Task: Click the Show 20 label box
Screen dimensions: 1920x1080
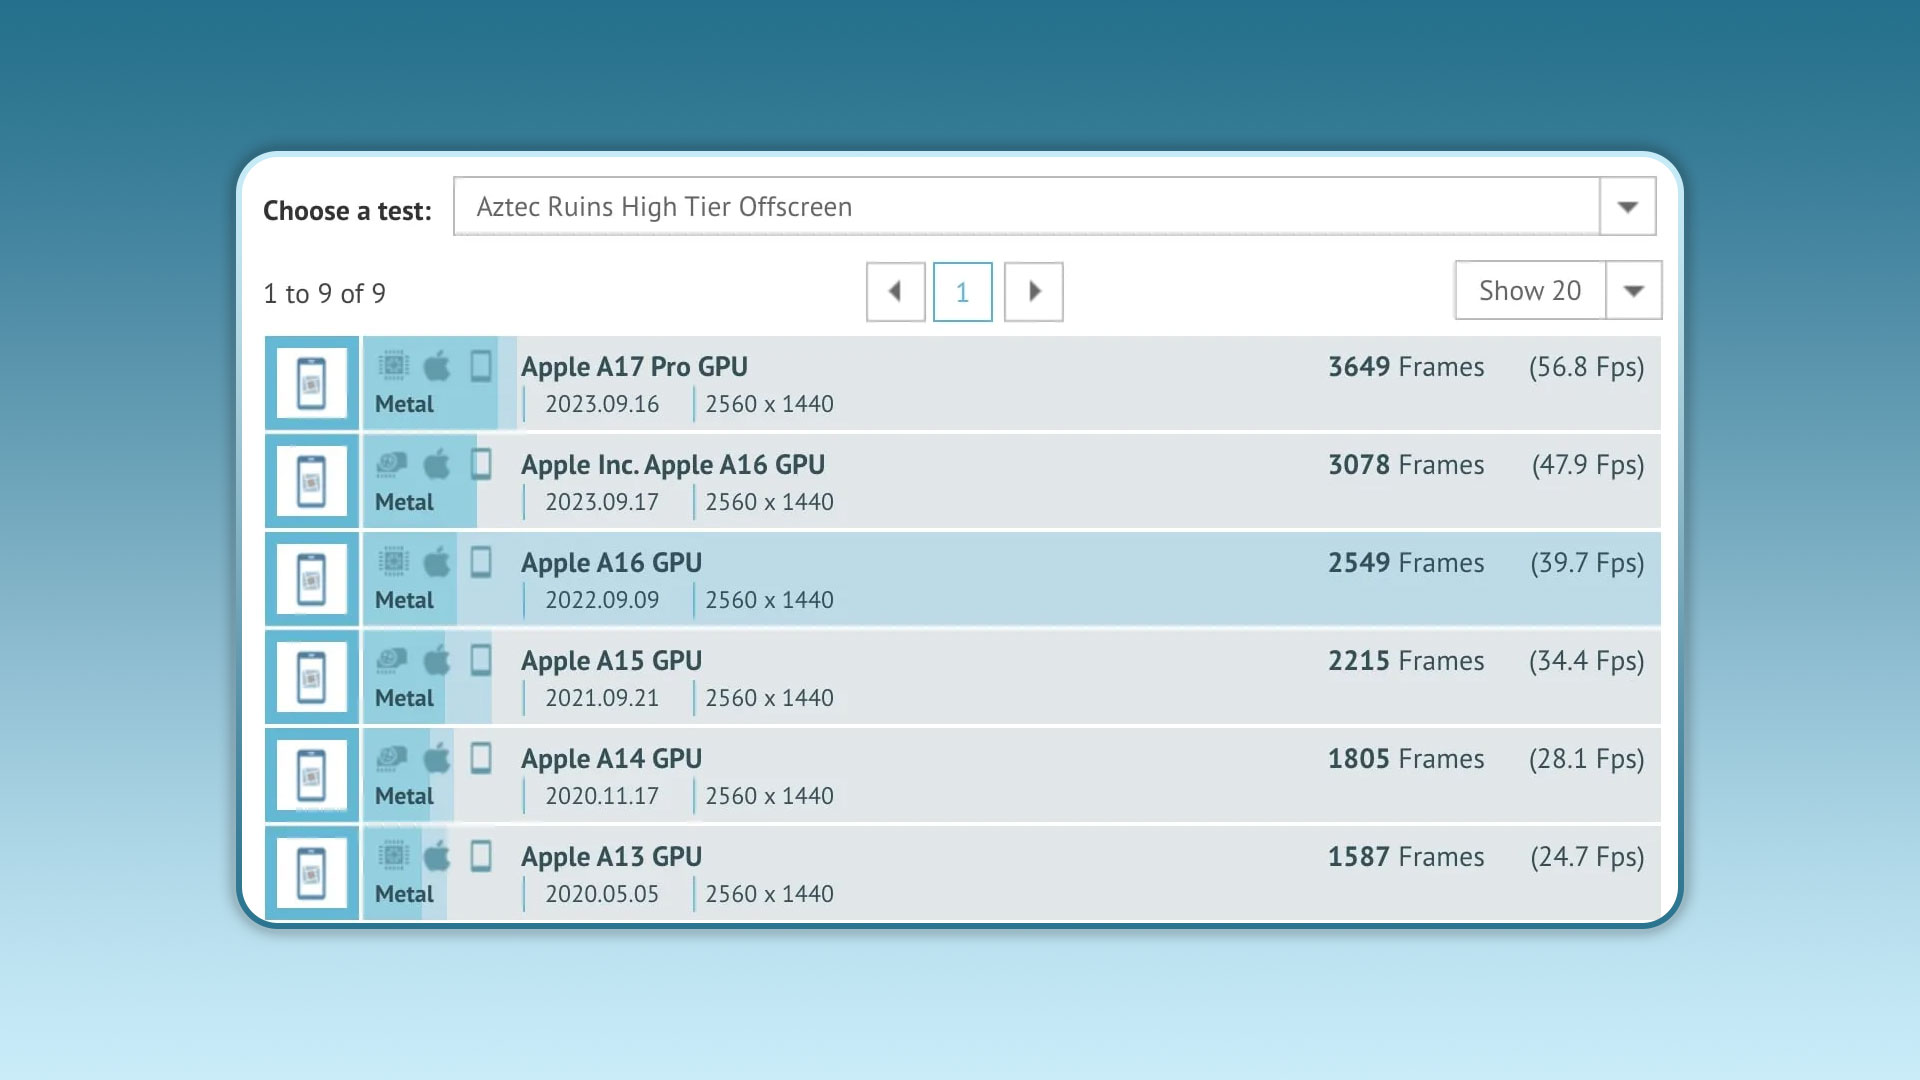Action: coord(1530,291)
